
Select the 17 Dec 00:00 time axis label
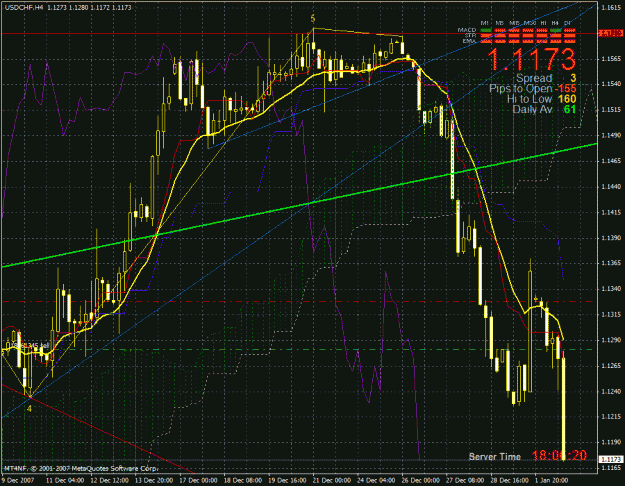199,480
